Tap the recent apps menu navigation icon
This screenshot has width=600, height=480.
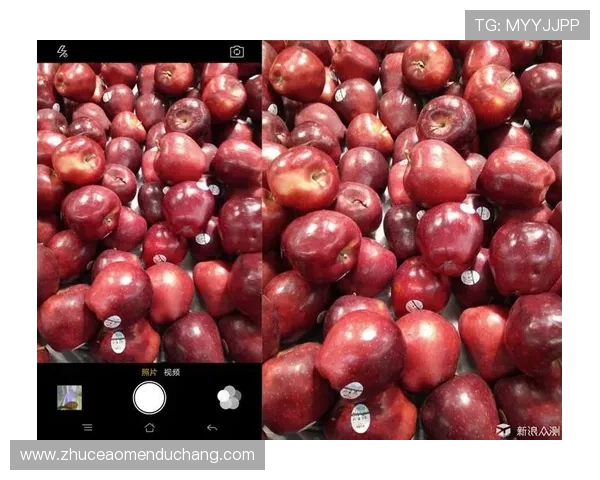coord(87,428)
